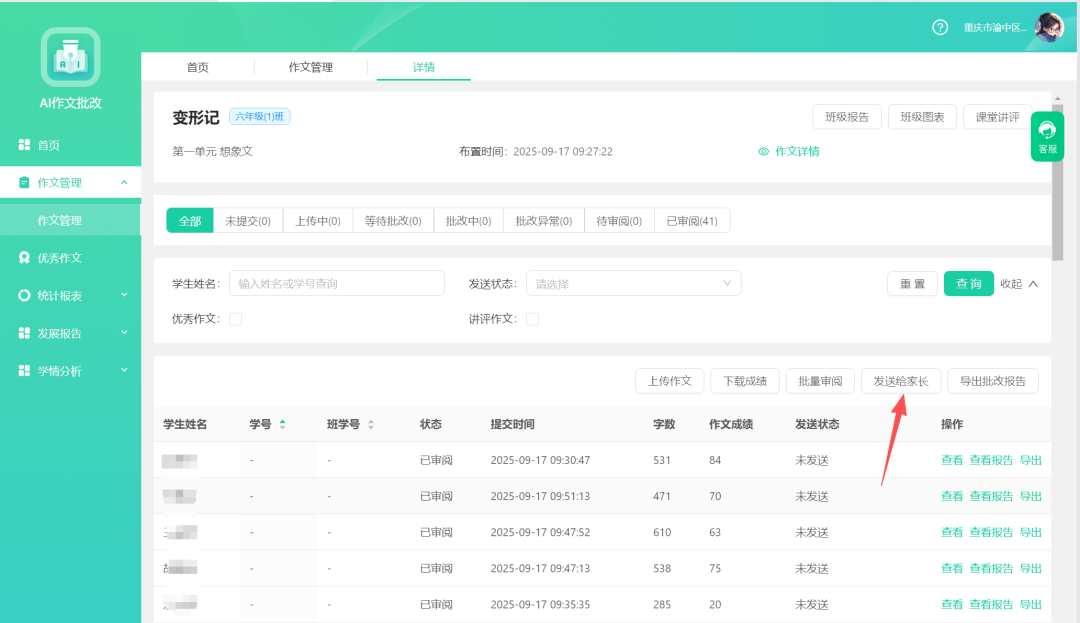Open the 发送状态 dropdown
Viewport: 1080px width, 623px height.
[x=633, y=283]
